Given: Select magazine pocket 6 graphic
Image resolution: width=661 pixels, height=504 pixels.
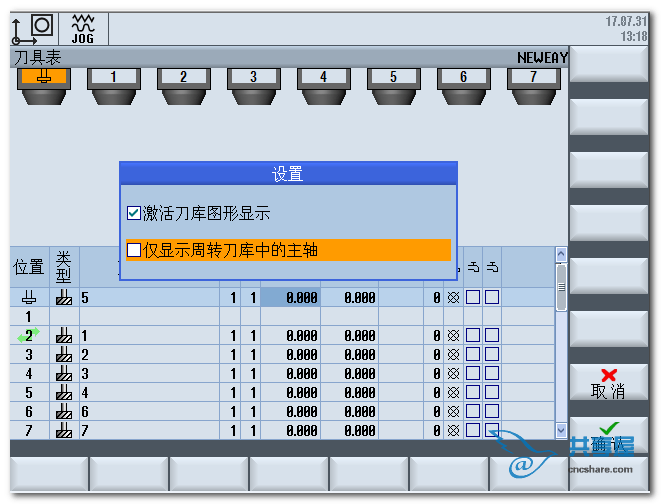Looking at the screenshot, I should tap(464, 86).
